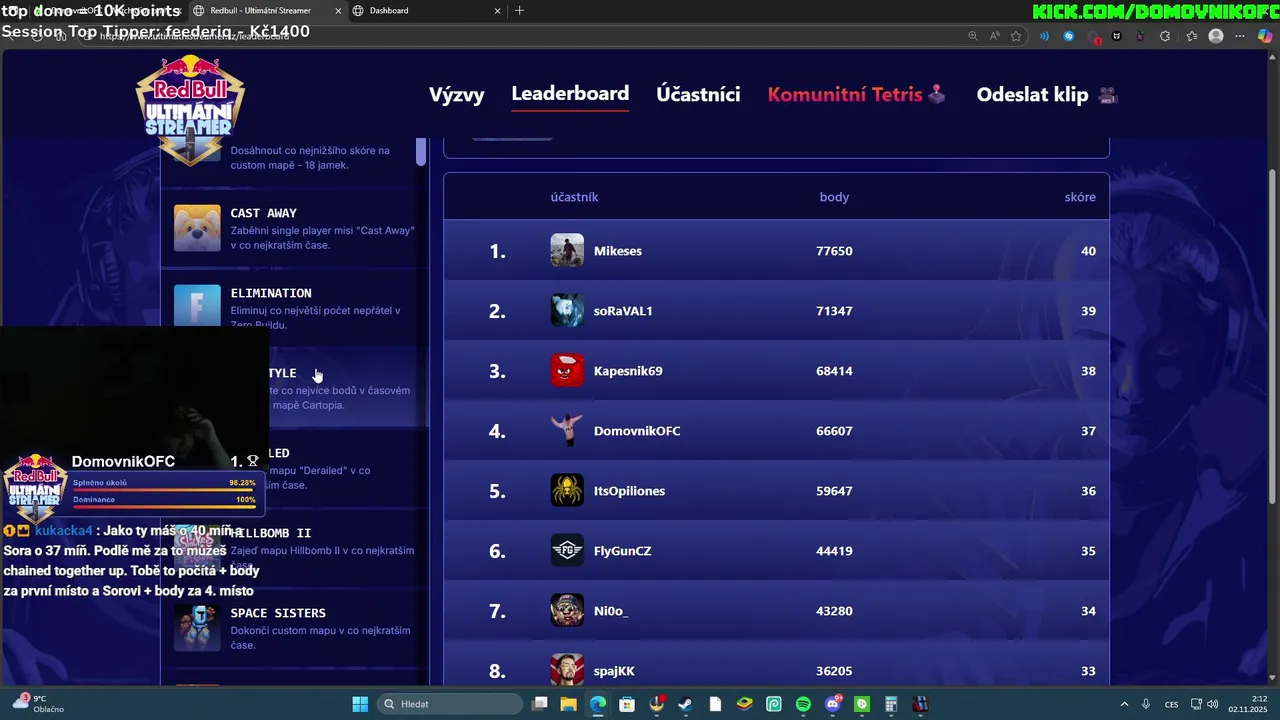Click the skóre column header

[1080, 197]
